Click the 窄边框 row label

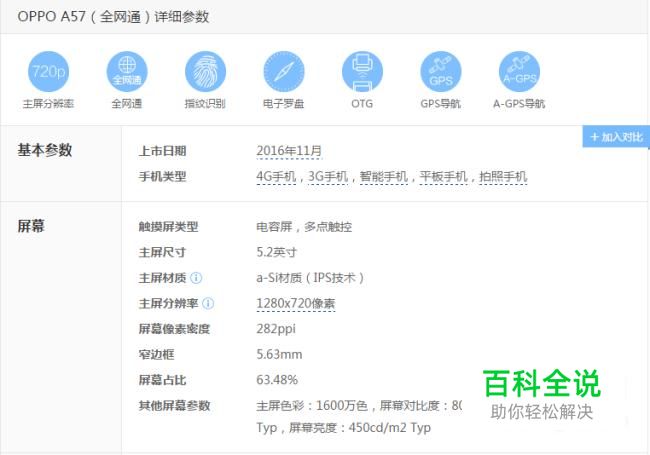click(156, 354)
